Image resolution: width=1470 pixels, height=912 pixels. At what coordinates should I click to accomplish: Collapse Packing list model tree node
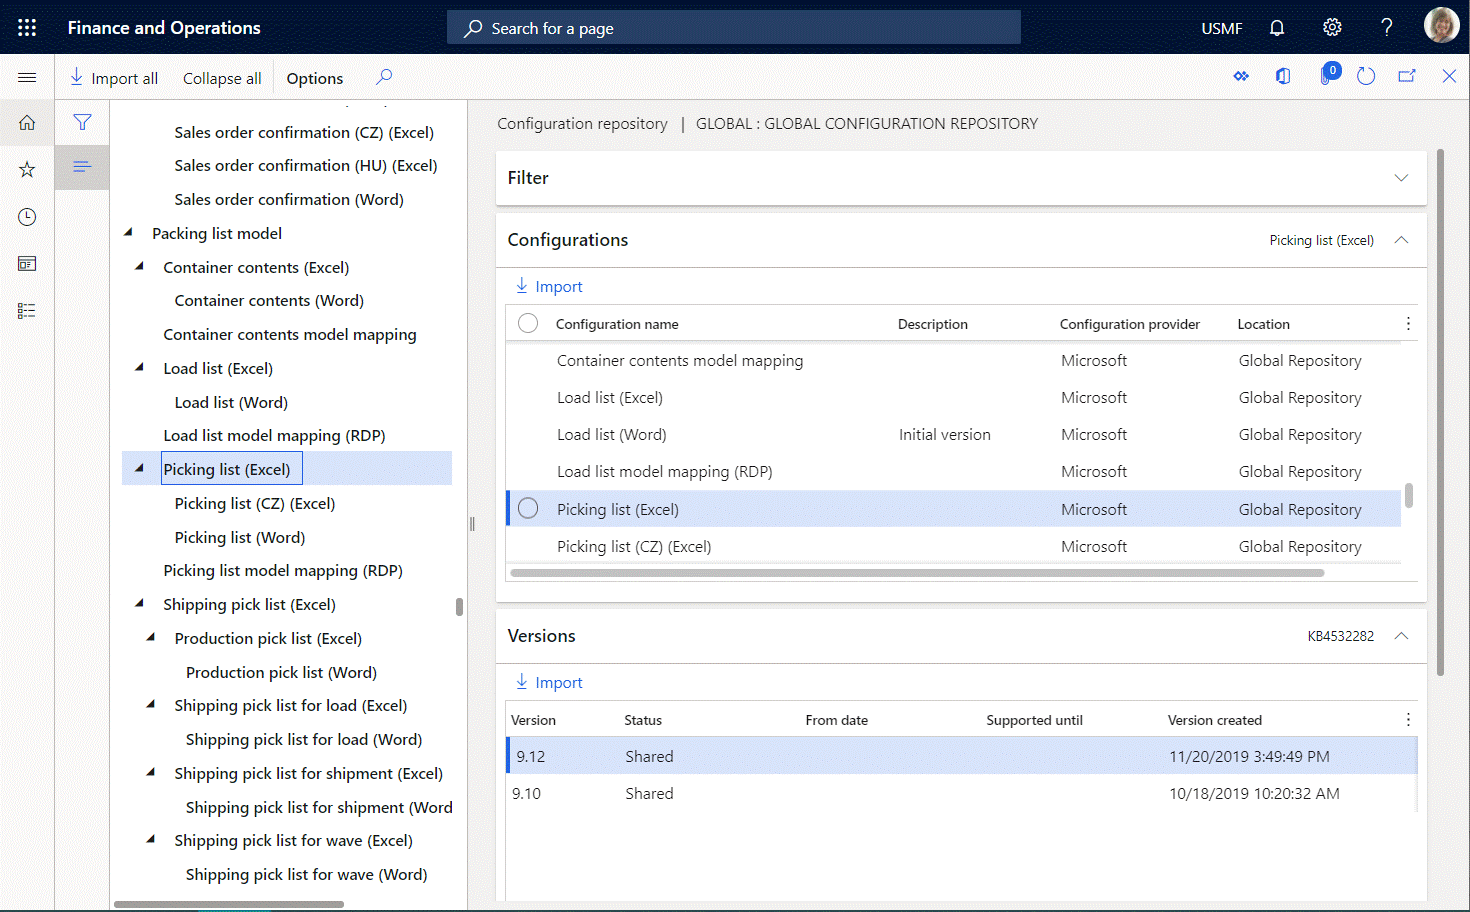click(128, 232)
